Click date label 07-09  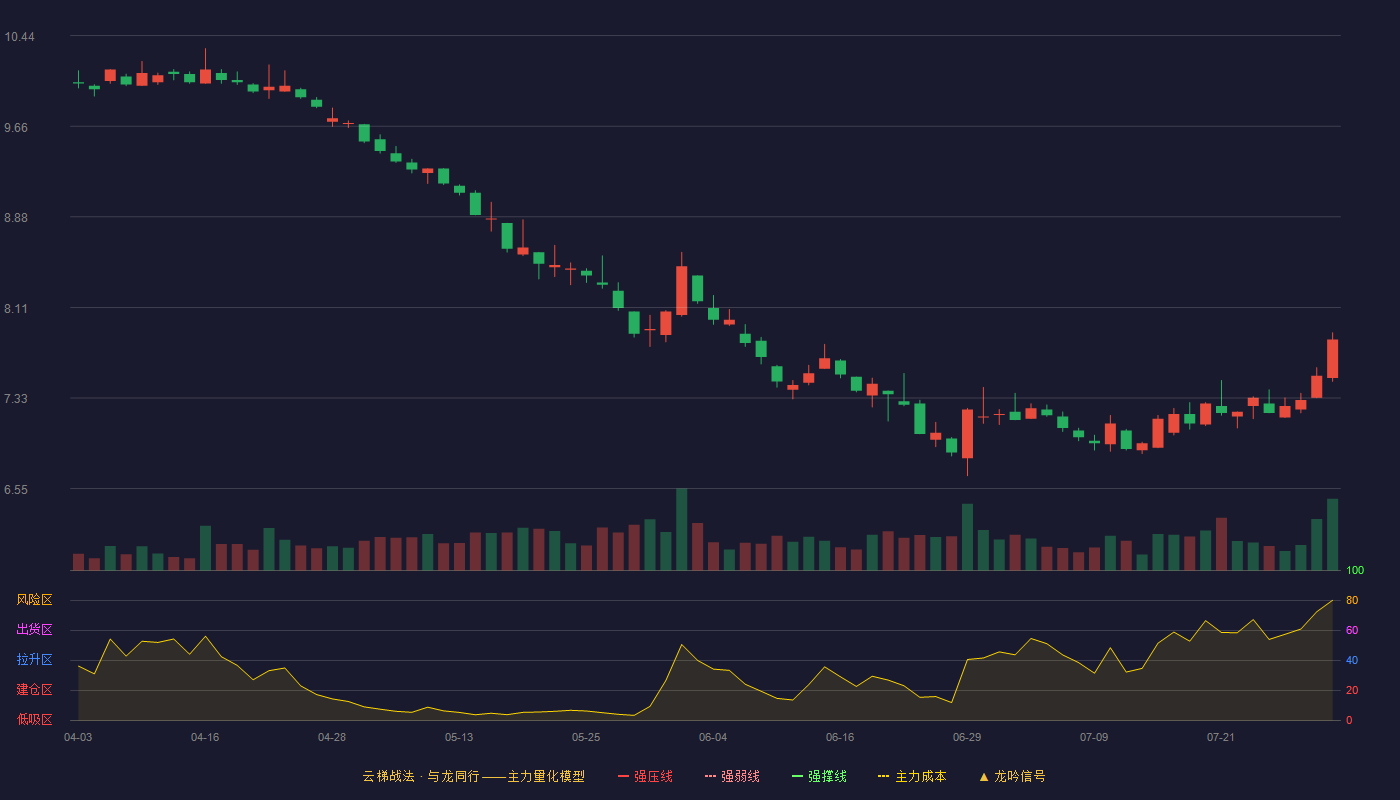(1094, 737)
